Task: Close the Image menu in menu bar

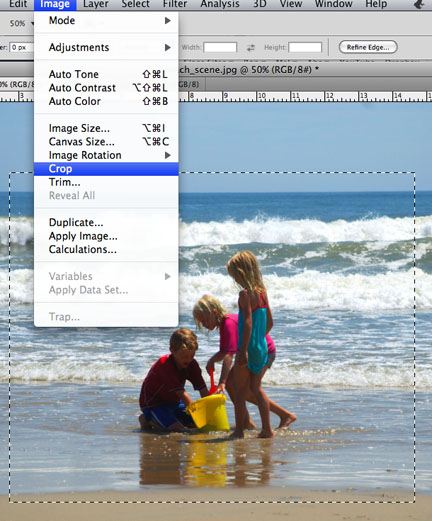Action: (x=55, y=4)
